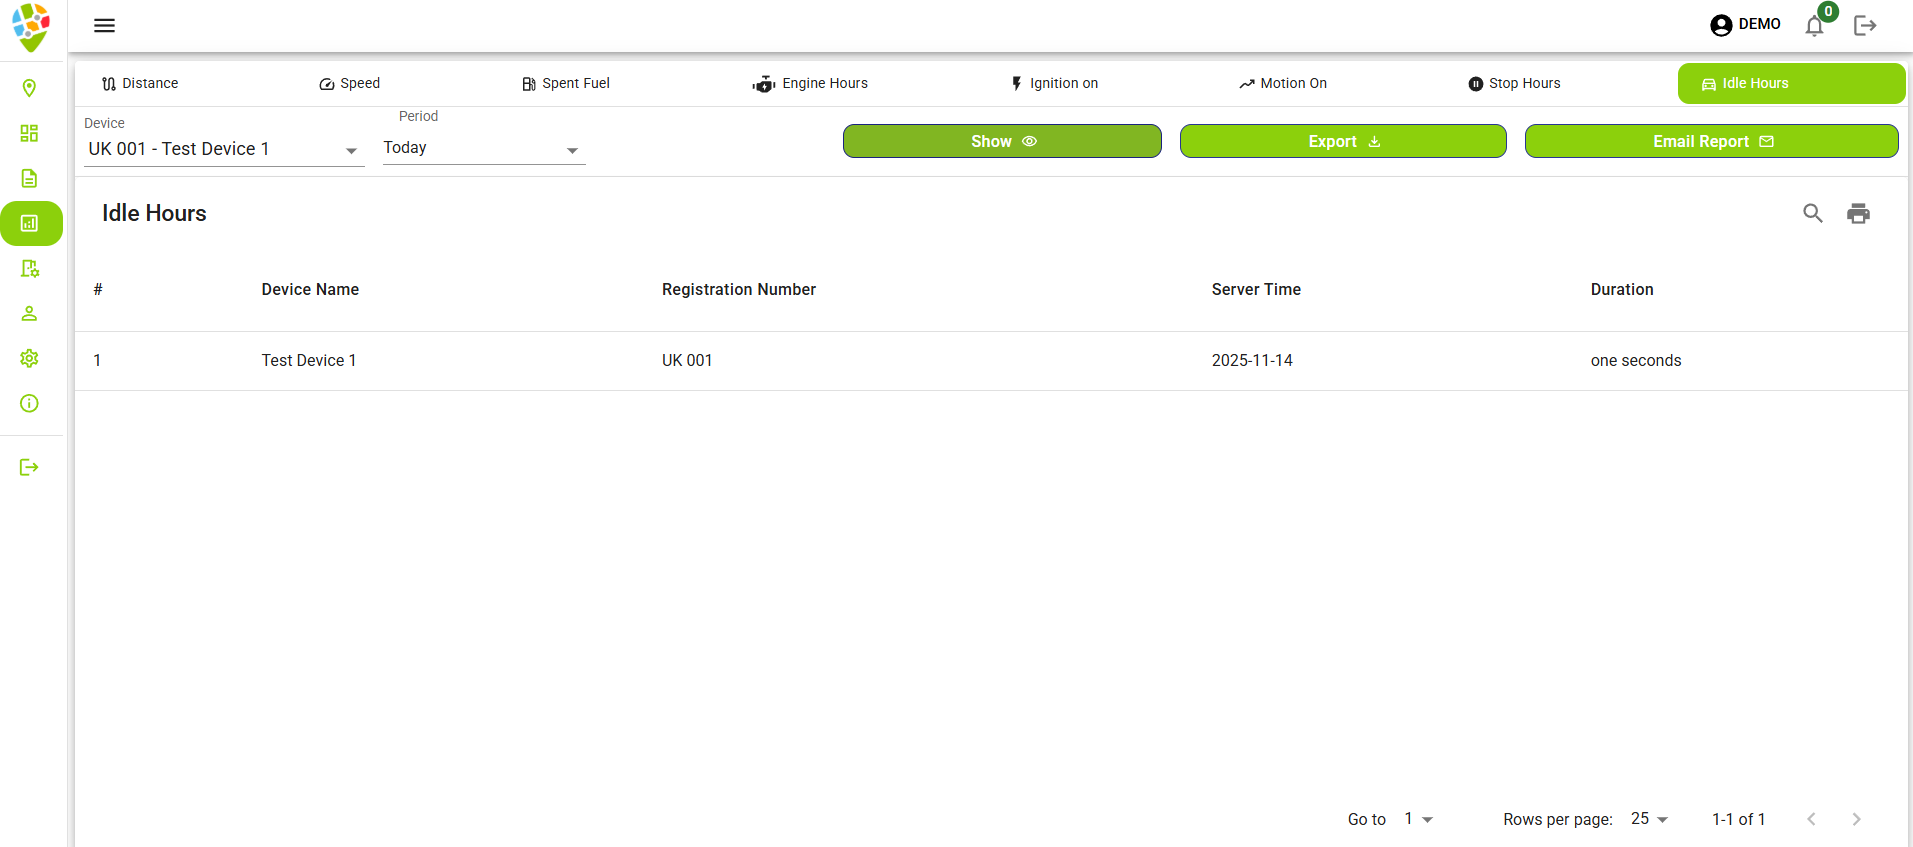Print the Idle Hours report
Image resolution: width=1913 pixels, height=847 pixels.
(1858, 213)
